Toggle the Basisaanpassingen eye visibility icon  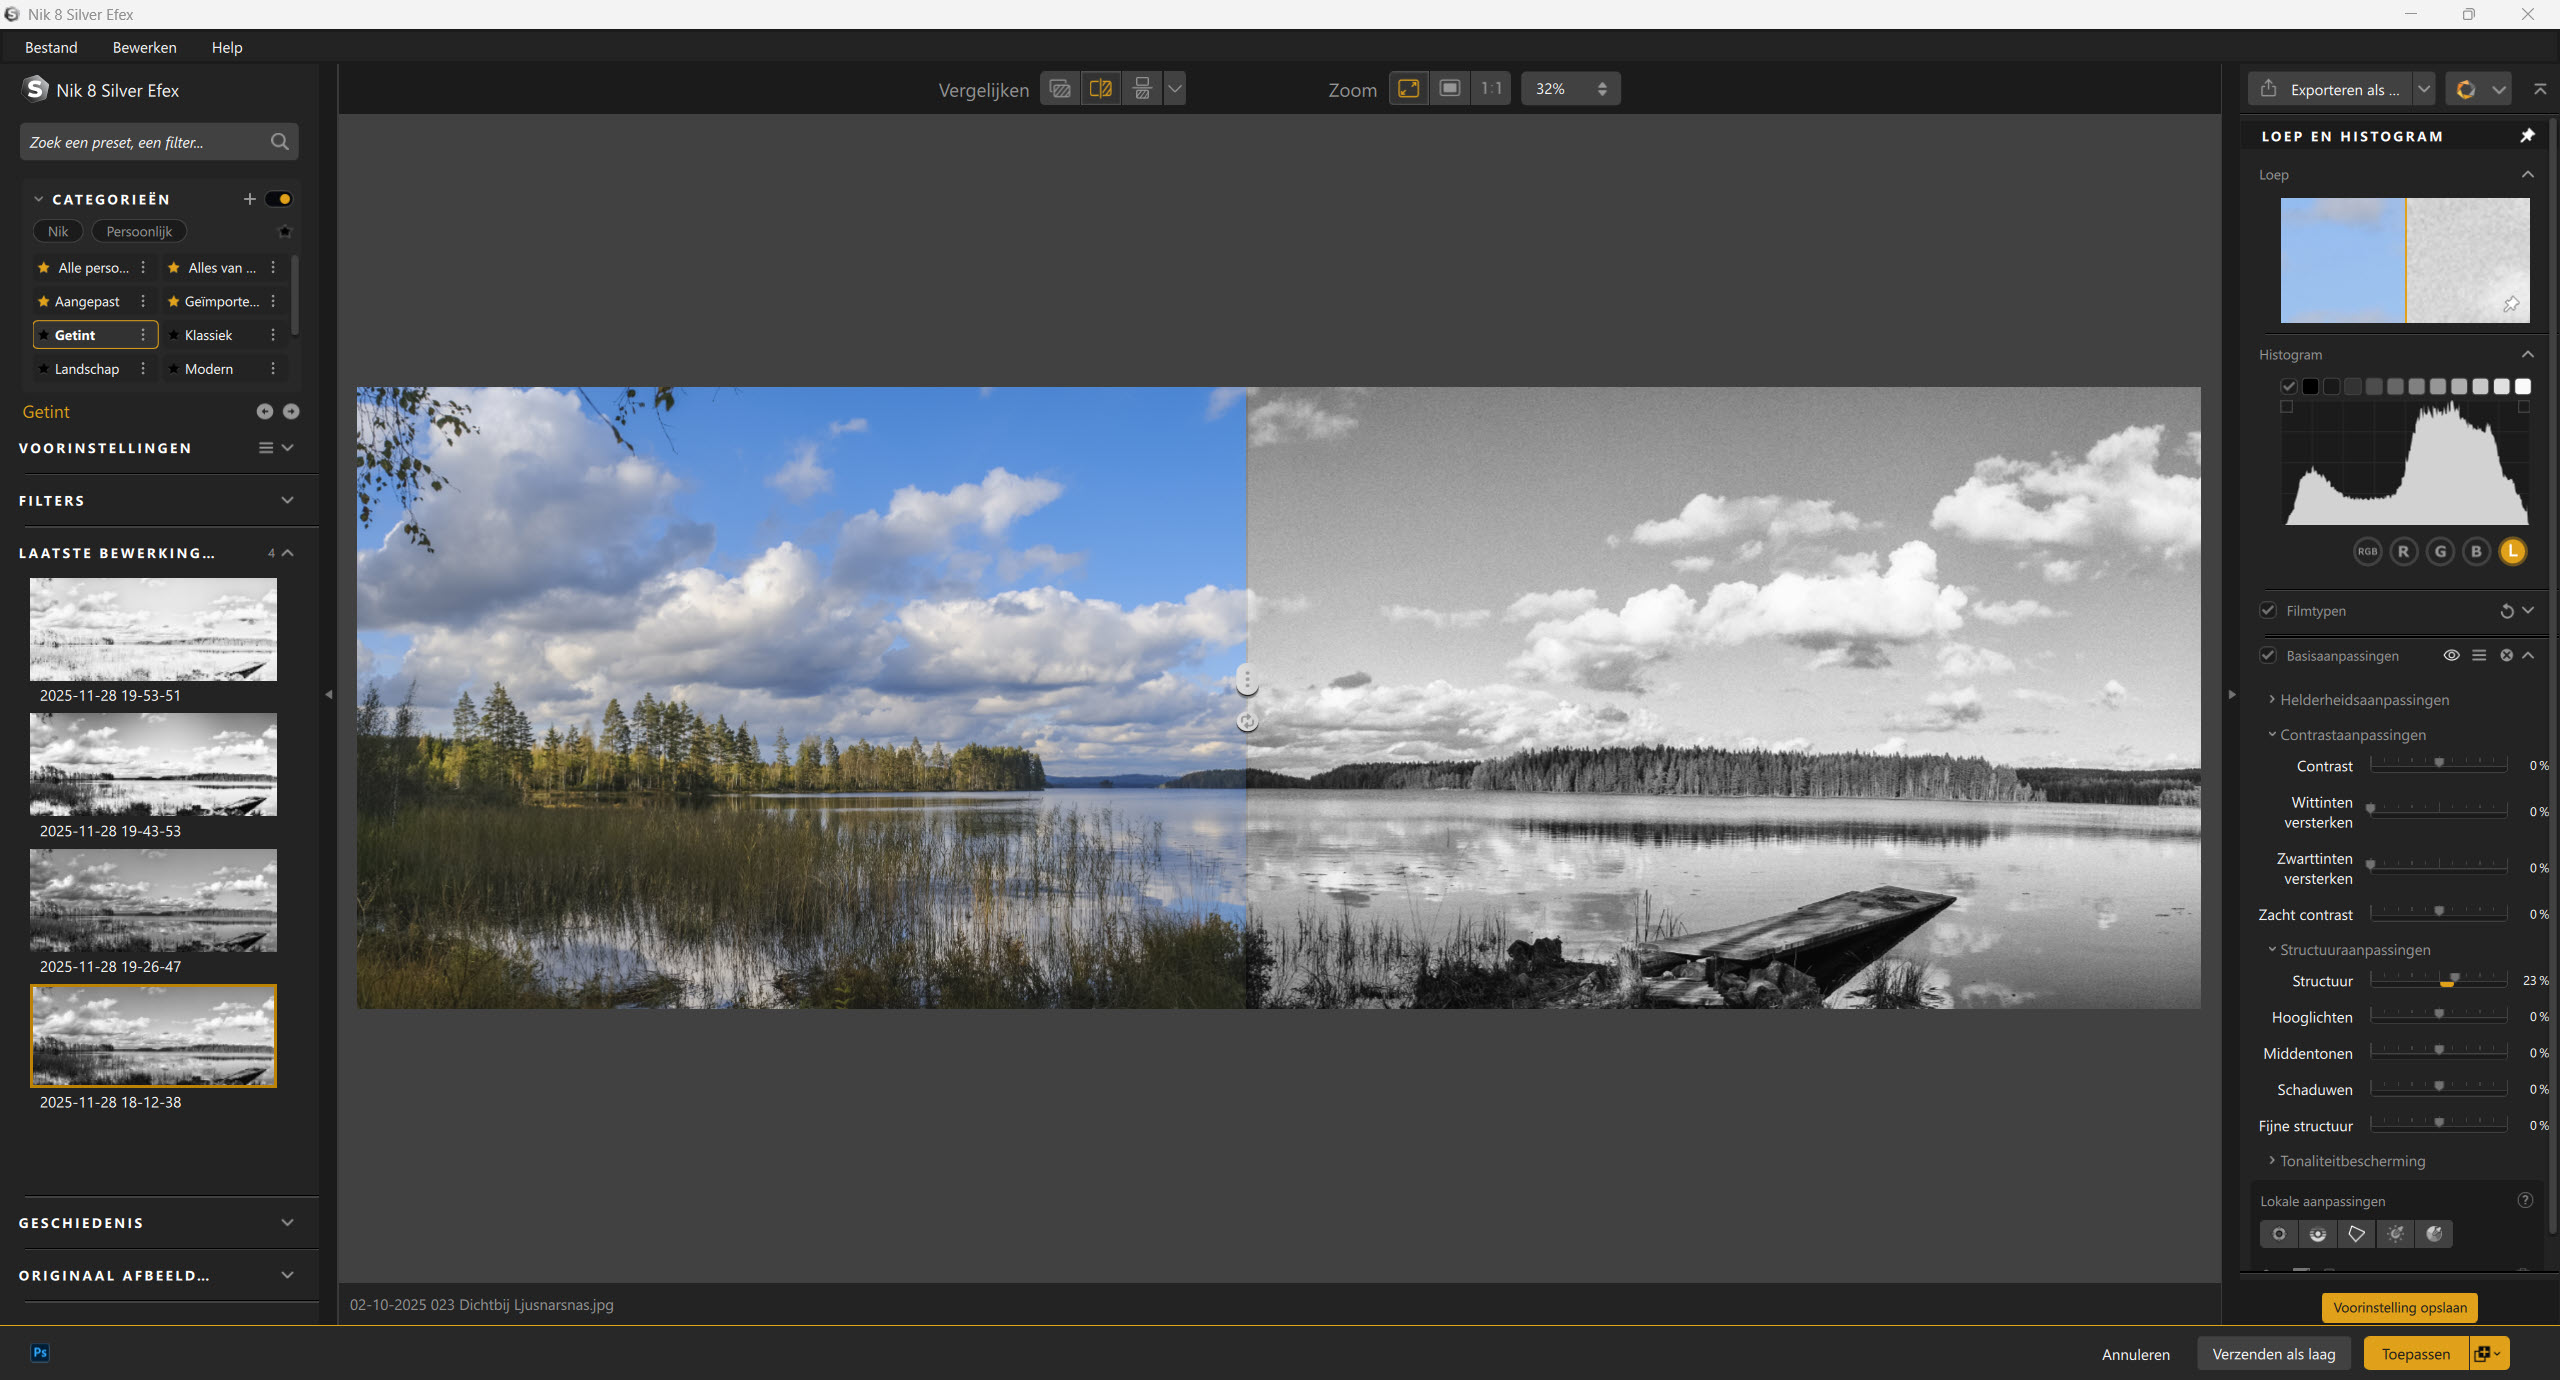click(x=2451, y=656)
